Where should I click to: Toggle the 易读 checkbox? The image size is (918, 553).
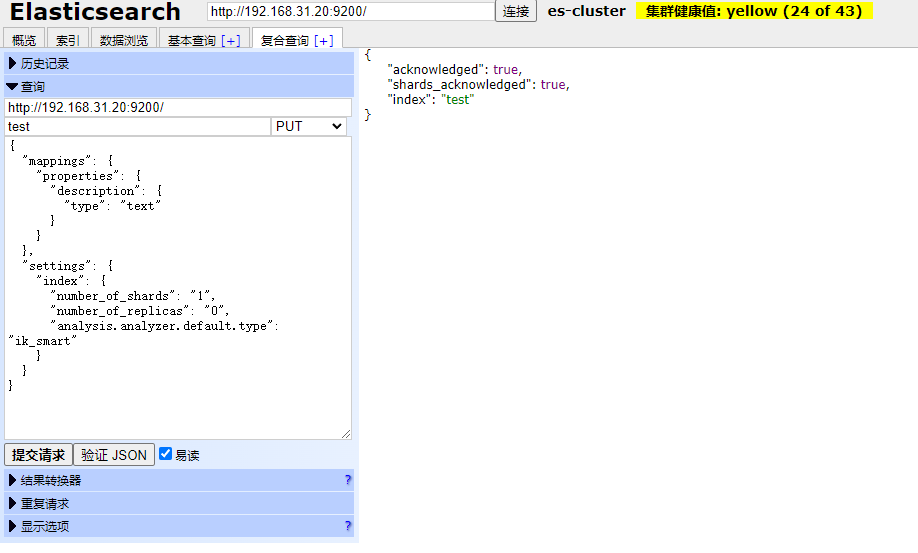point(166,454)
